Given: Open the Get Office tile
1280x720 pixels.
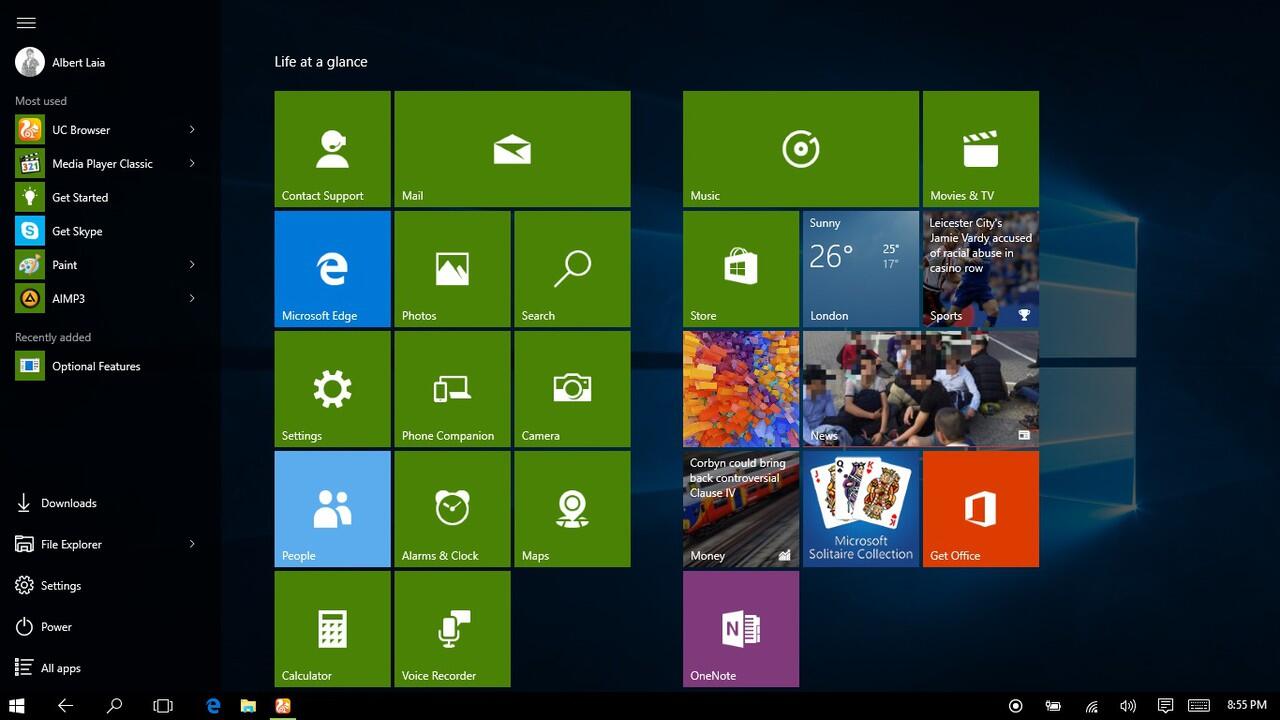Looking at the screenshot, I should click(981, 509).
